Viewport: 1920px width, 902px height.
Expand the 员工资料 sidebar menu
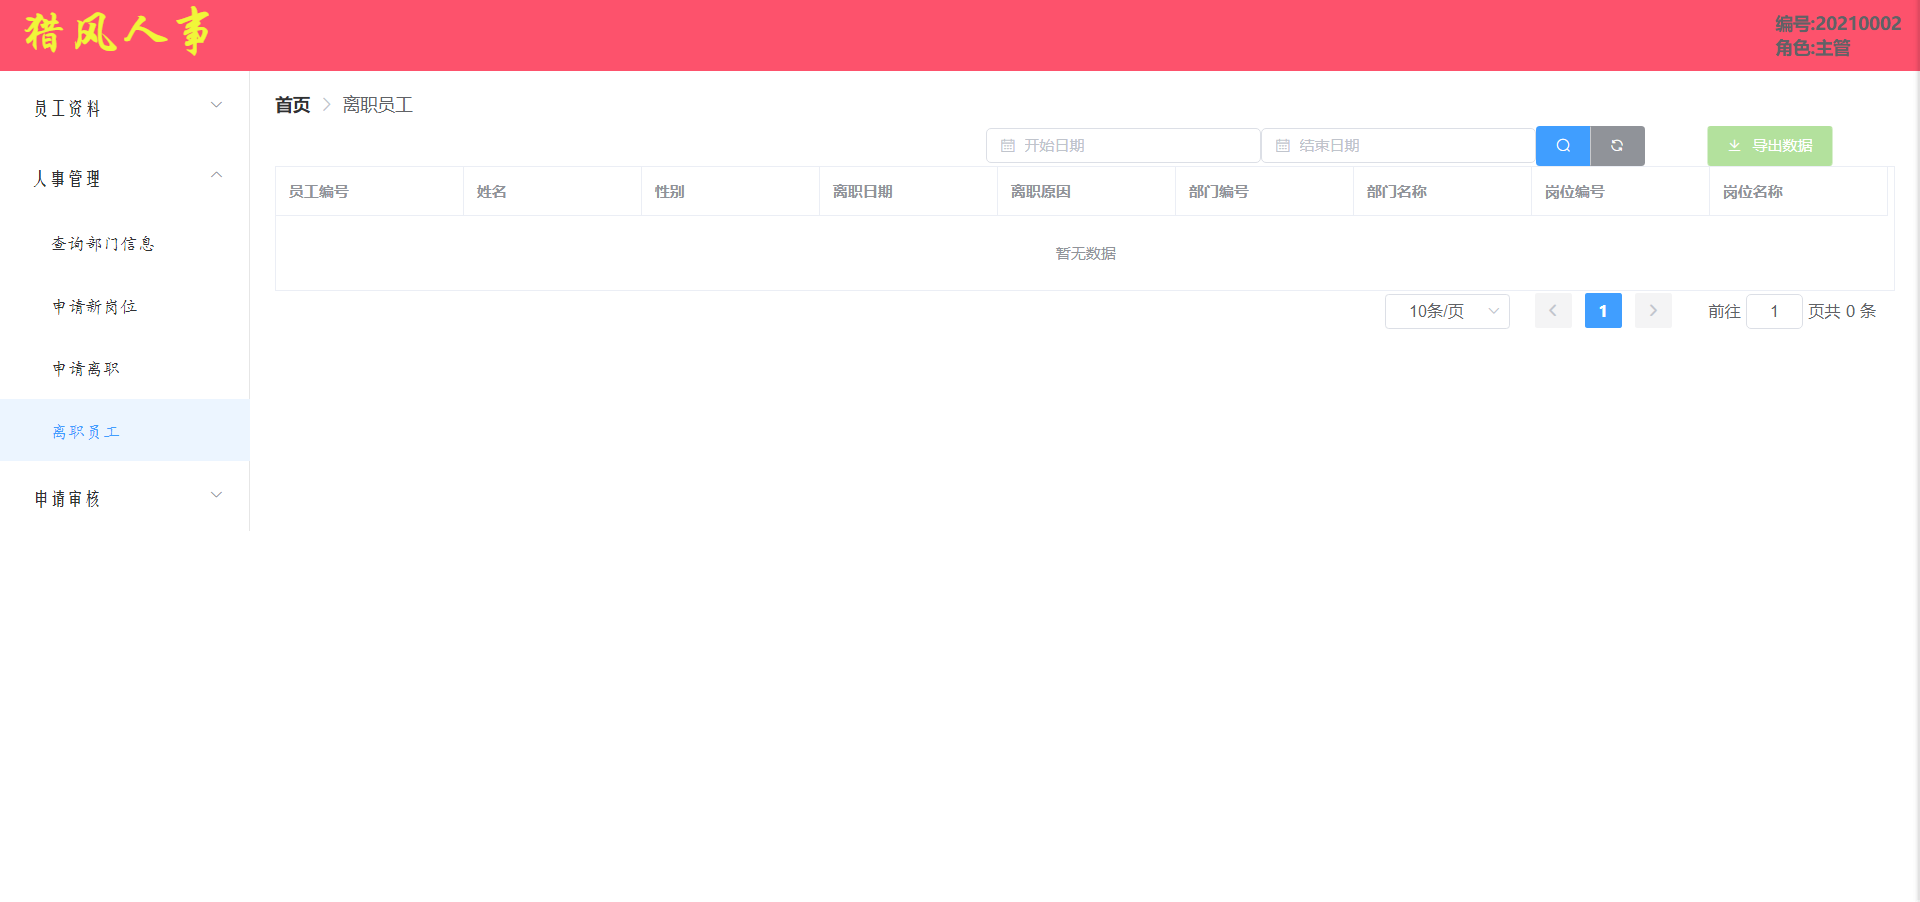(x=125, y=106)
